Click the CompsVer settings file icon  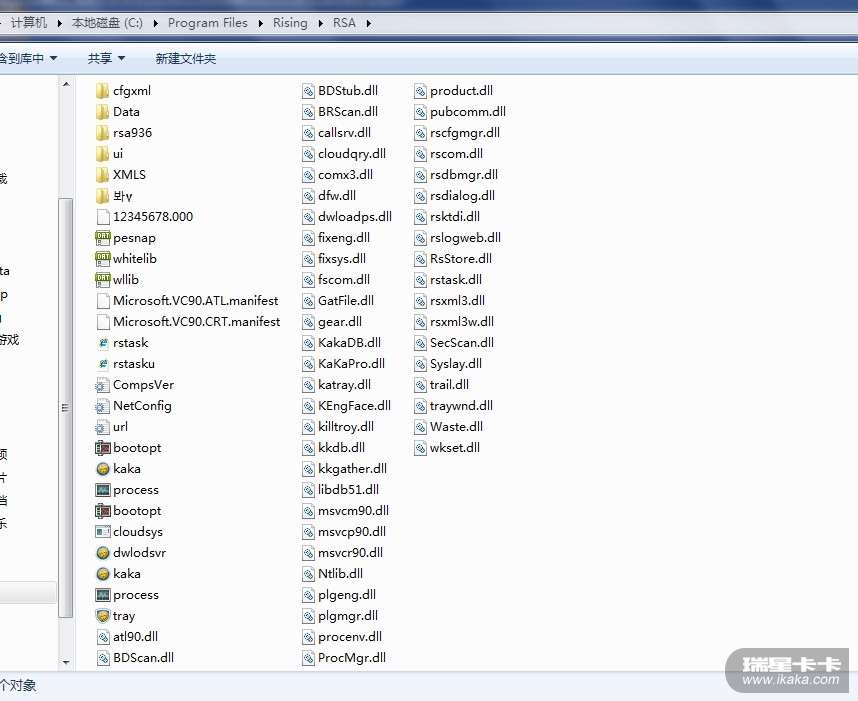pyautogui.click(x=102, y=385)
